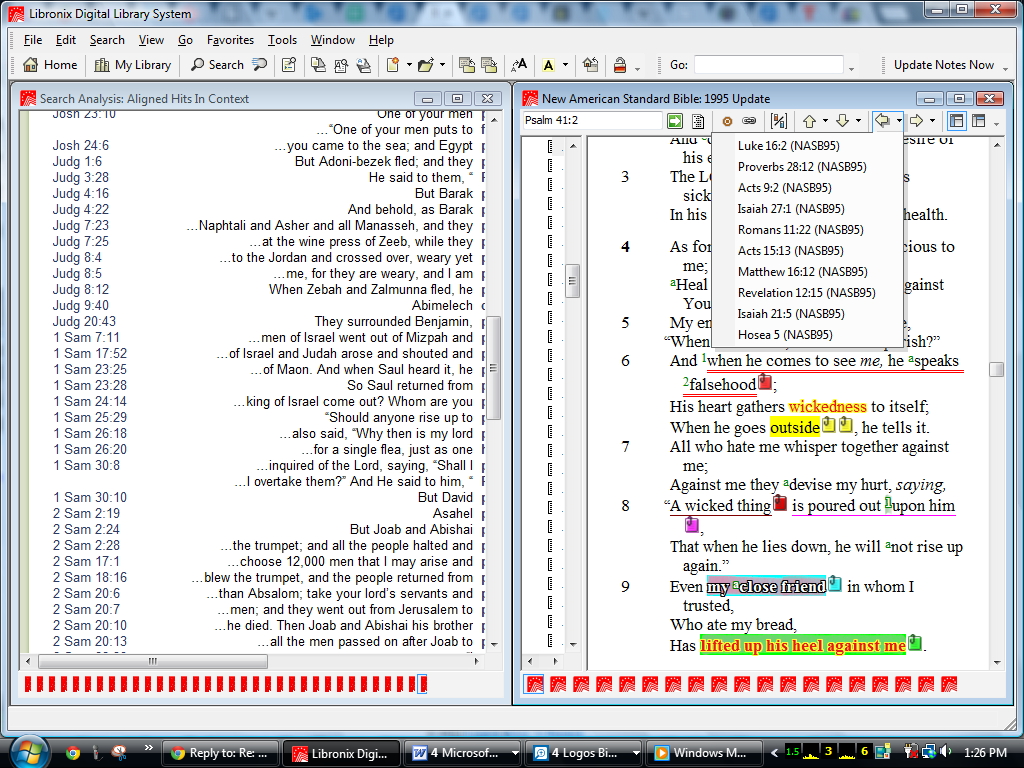
Task: Click cyan note icon after 'close friend'
Action: point(835,584)
